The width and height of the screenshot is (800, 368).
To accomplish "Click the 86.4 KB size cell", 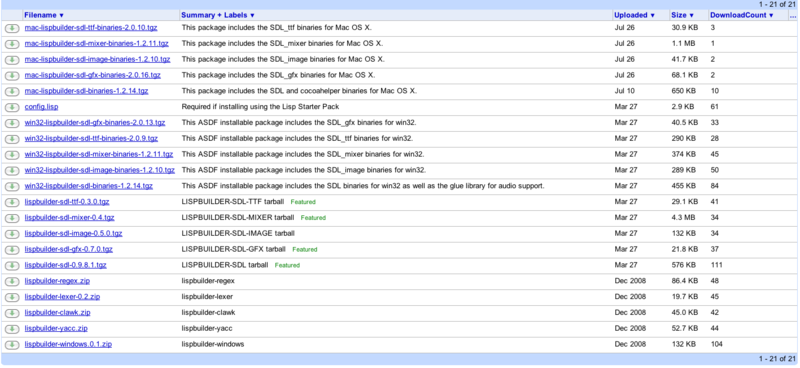I will pyautogui.click(x=685, y=281).
